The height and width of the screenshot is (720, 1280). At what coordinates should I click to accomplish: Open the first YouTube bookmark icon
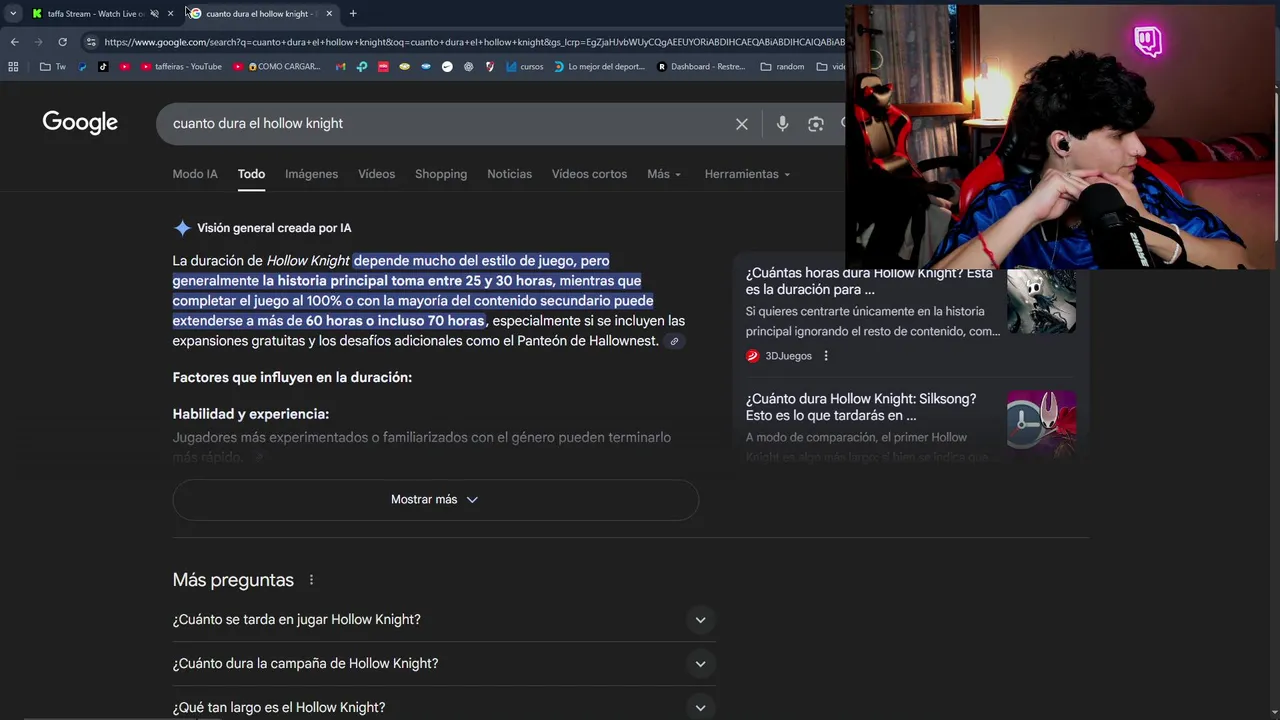124,67
